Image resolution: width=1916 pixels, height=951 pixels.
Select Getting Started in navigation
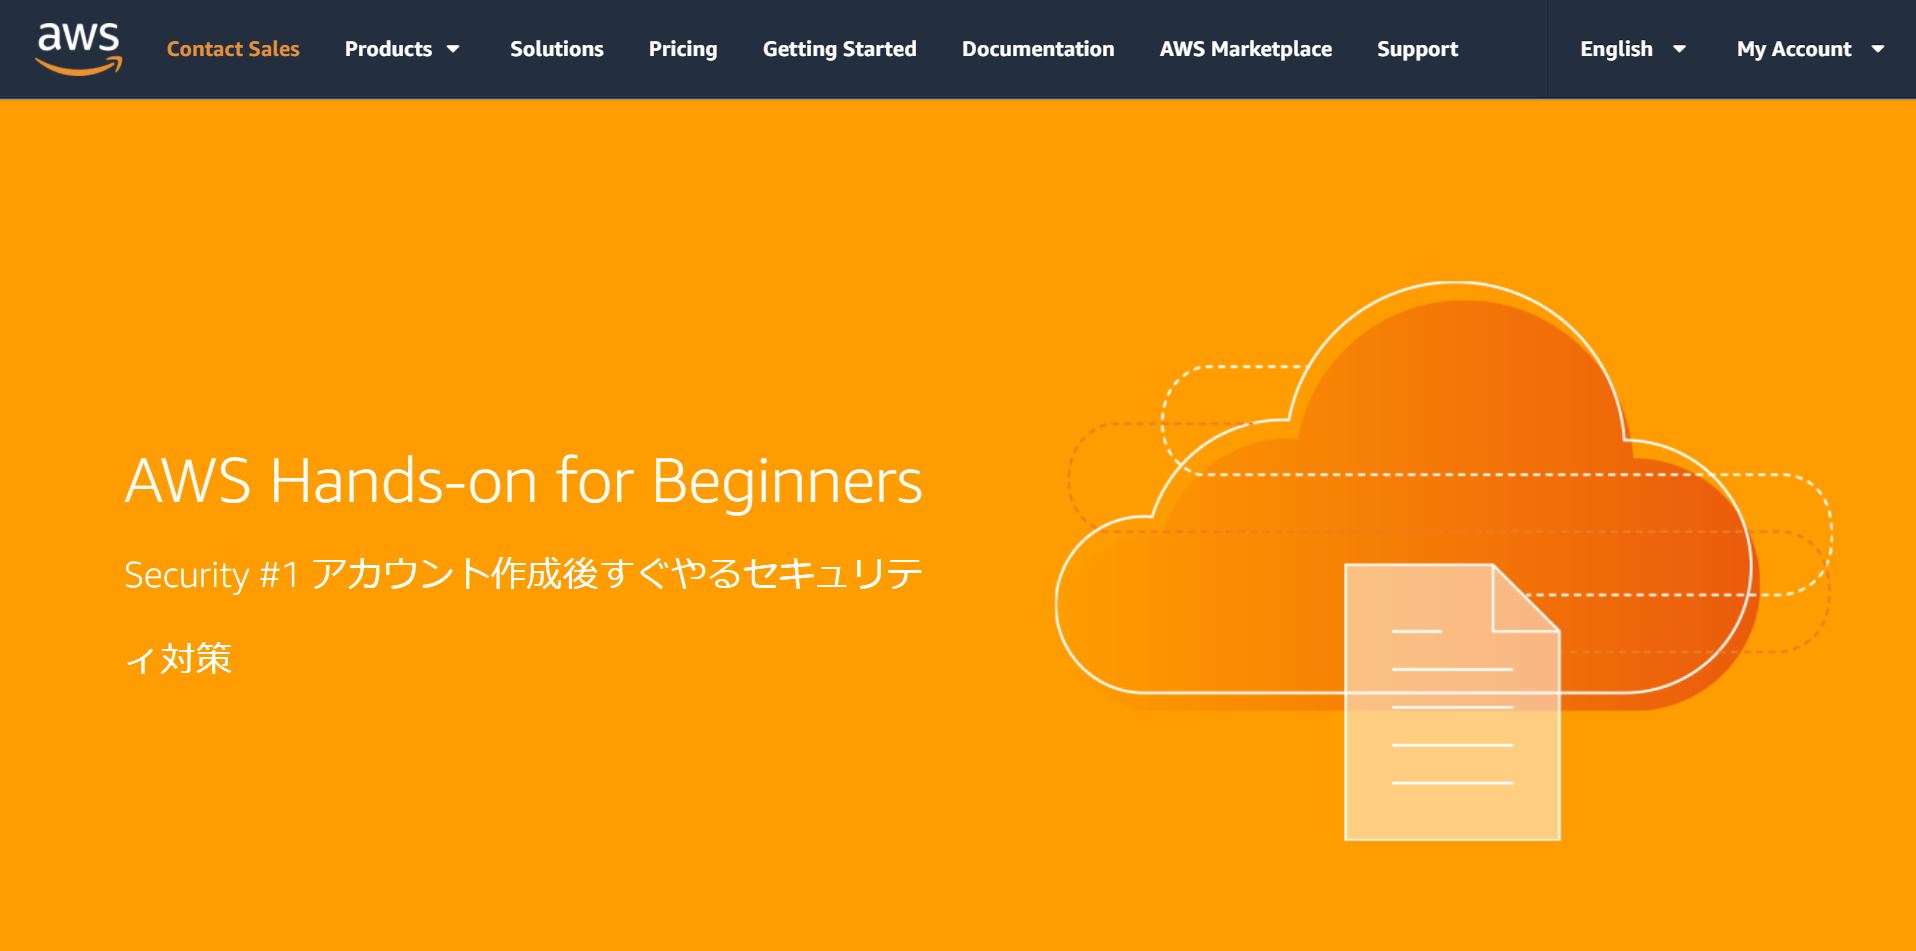pyautogui.click(x=839, y=49)
